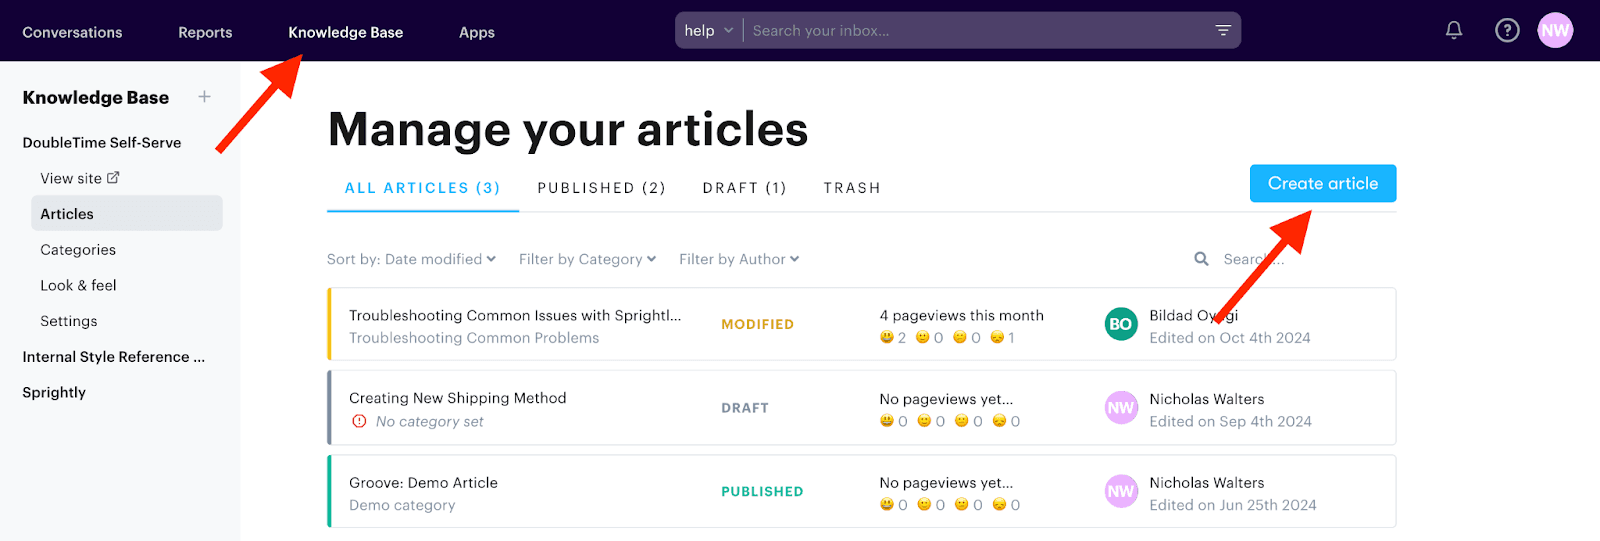This screenshot has height=541, width=1600.
Task: Select Internal Style Reference knowledge base
Action: (x=113, y=356)
